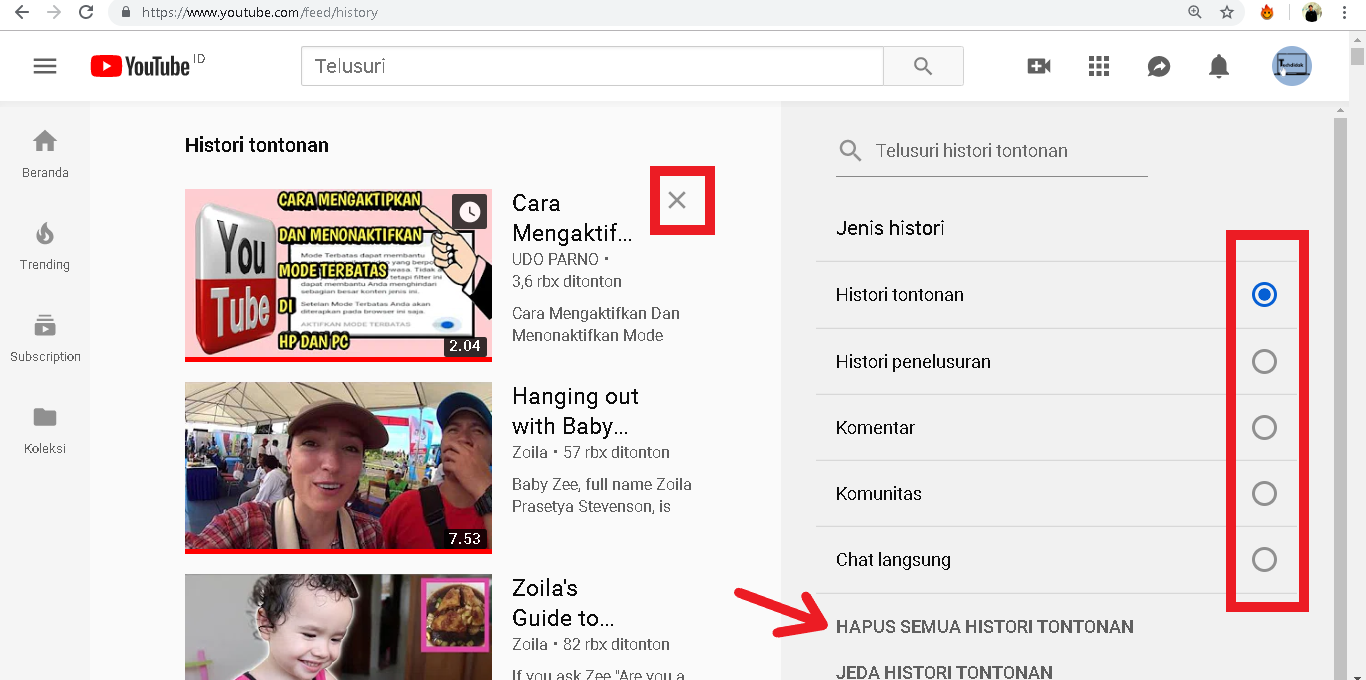1366x680 pixels.
Task: Click the Jenis histori label
Action: (890, 228)
